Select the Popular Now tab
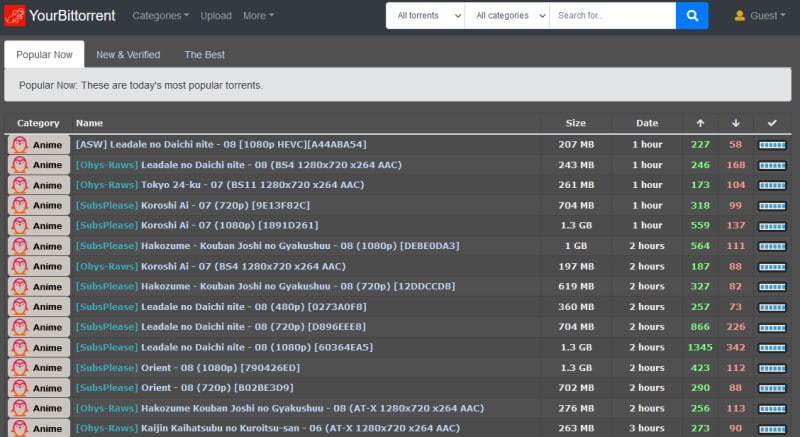Viewport: 800px width, 437px height. click(x=43, y=54)
